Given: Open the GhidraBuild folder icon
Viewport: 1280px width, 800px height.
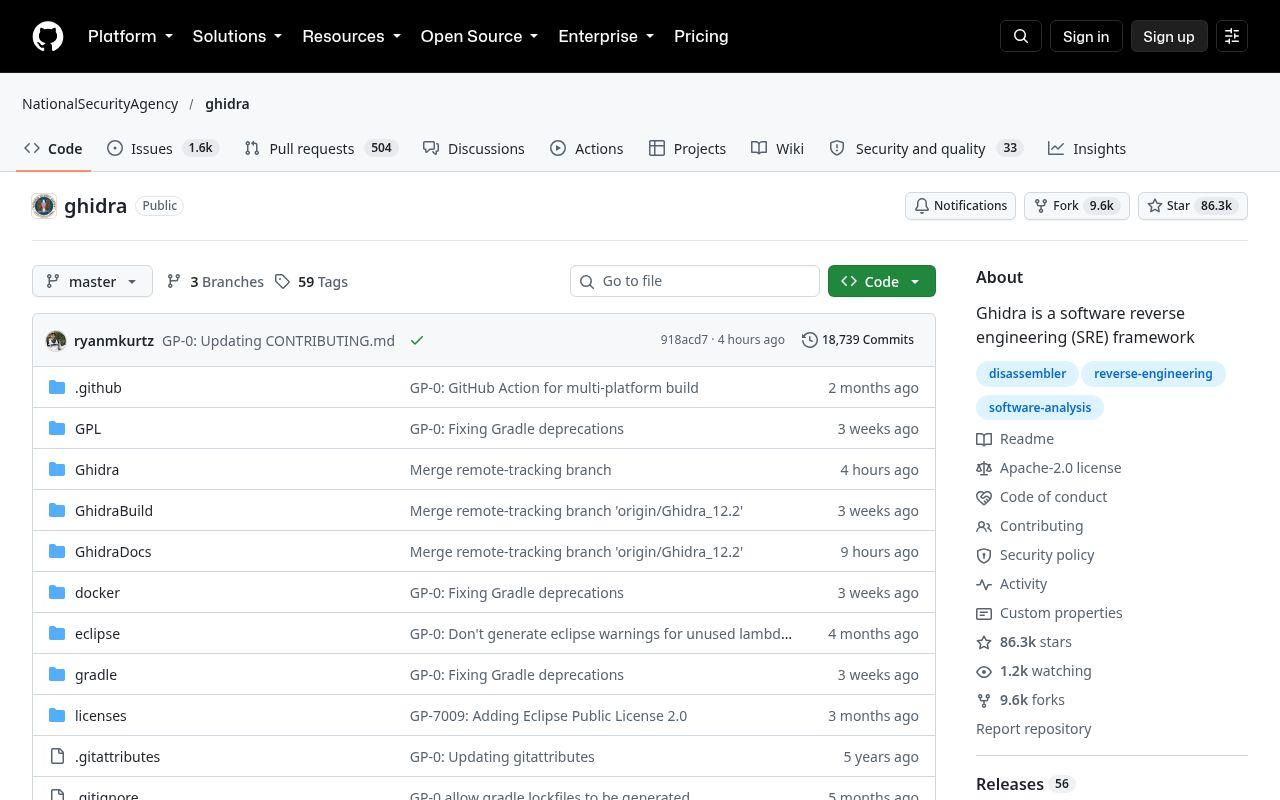Looking at the screenshot, I should pyautogui.click(x=57, y=510).
